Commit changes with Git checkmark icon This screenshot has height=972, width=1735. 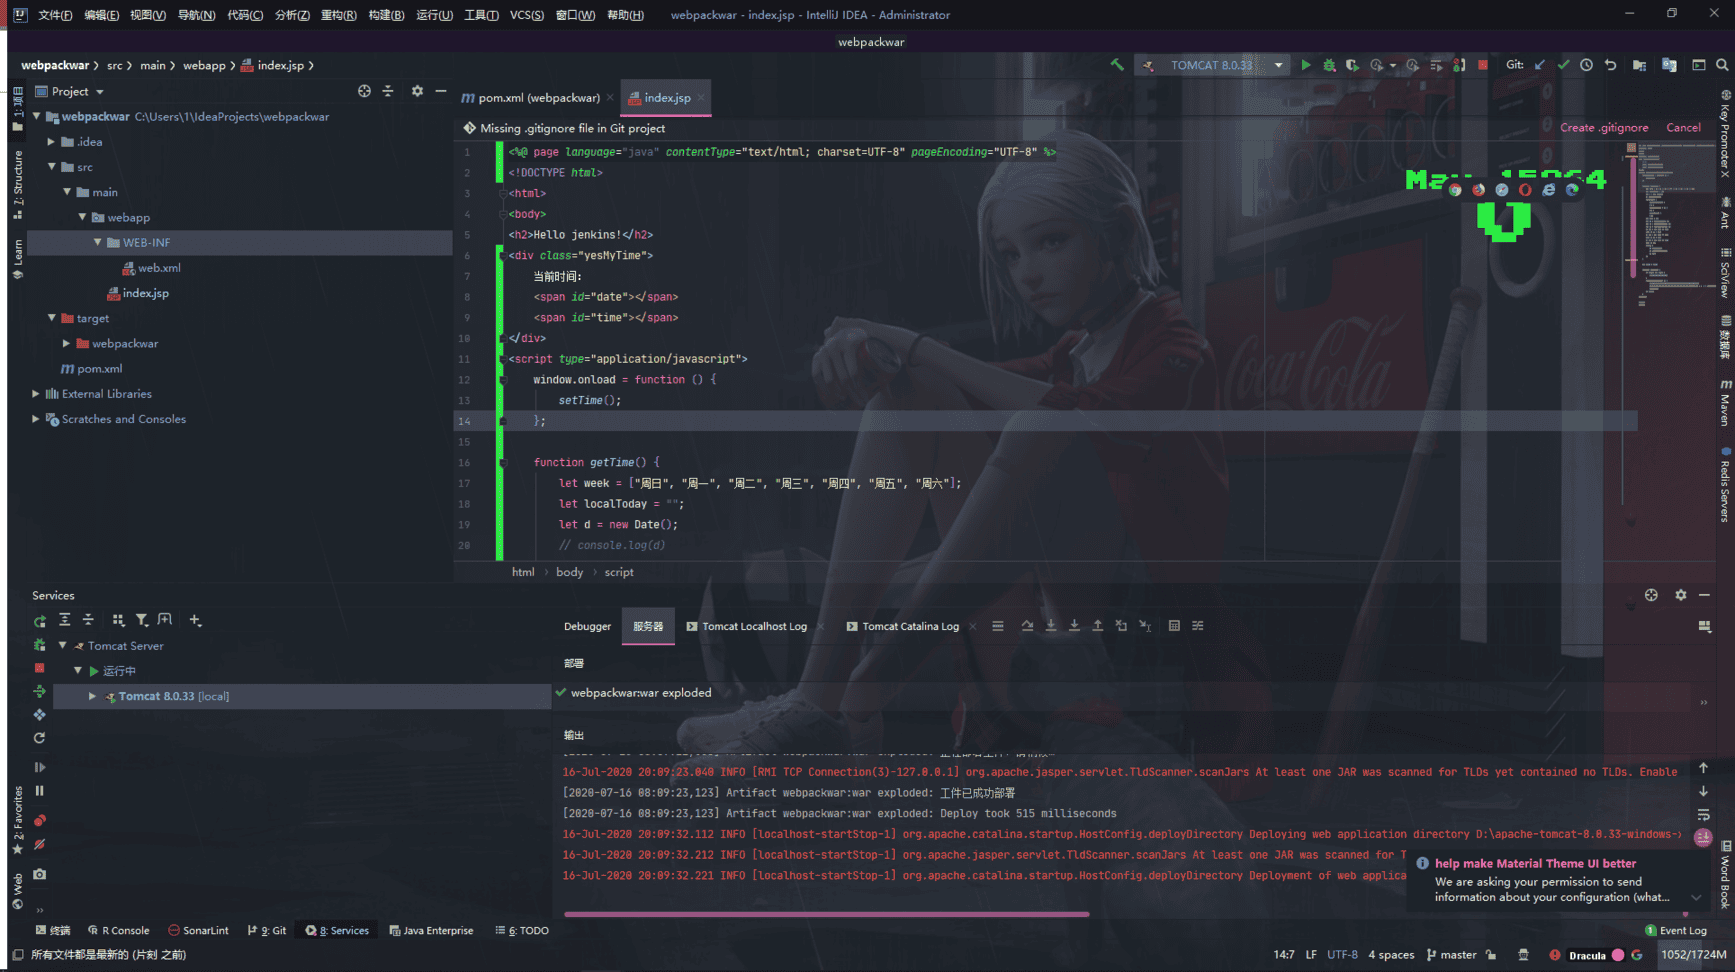coord(1564,65)
